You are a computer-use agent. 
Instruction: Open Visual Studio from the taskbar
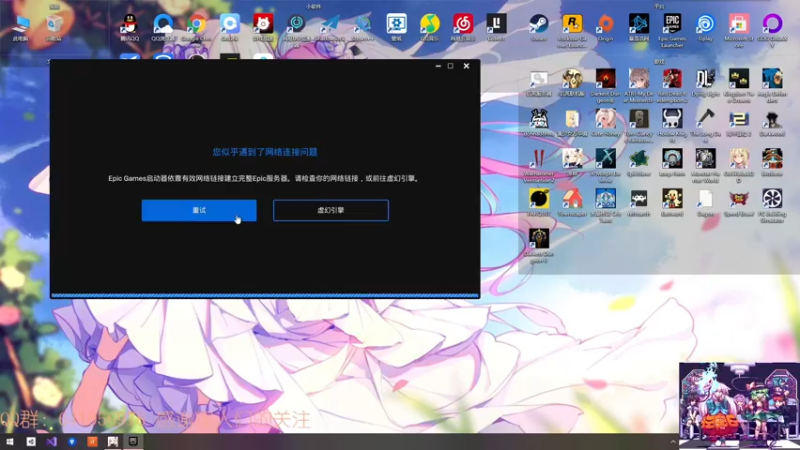pyautogui.click(x=52, y=441)
